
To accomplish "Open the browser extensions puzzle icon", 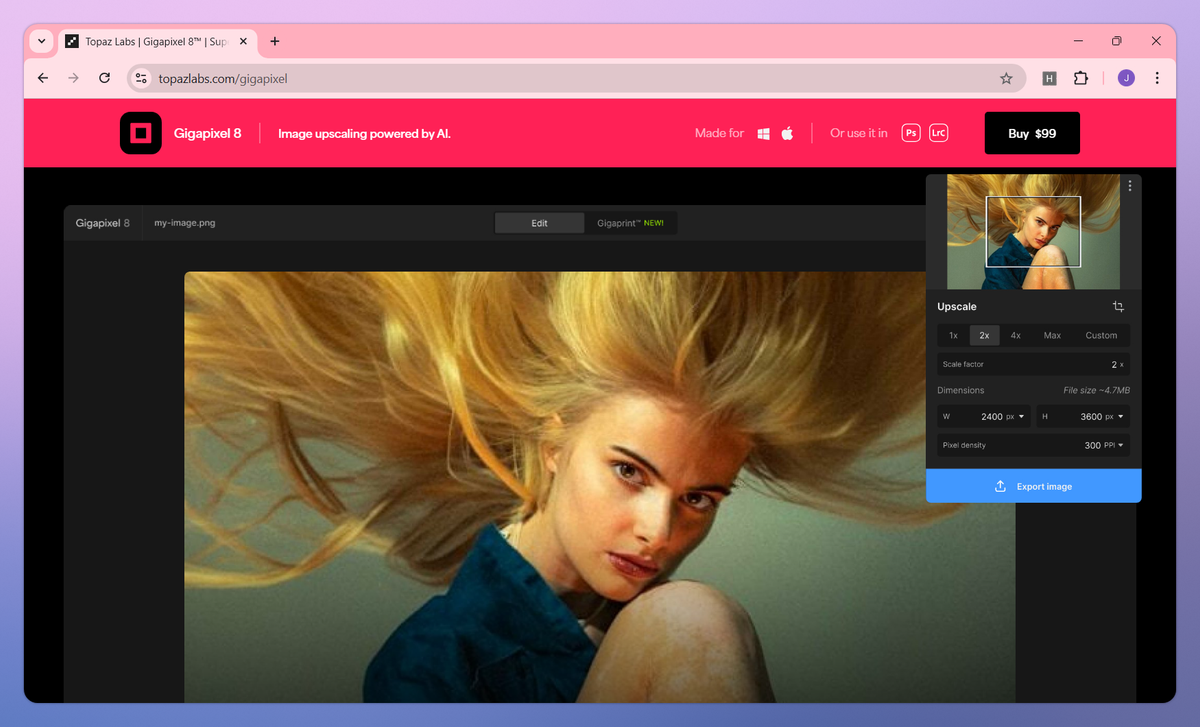I will pyautogui.click(x=1081, y=78).
